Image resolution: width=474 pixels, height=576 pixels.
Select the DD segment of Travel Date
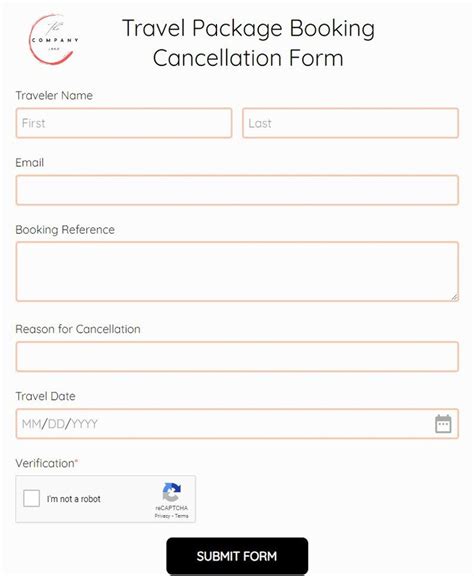56,424
